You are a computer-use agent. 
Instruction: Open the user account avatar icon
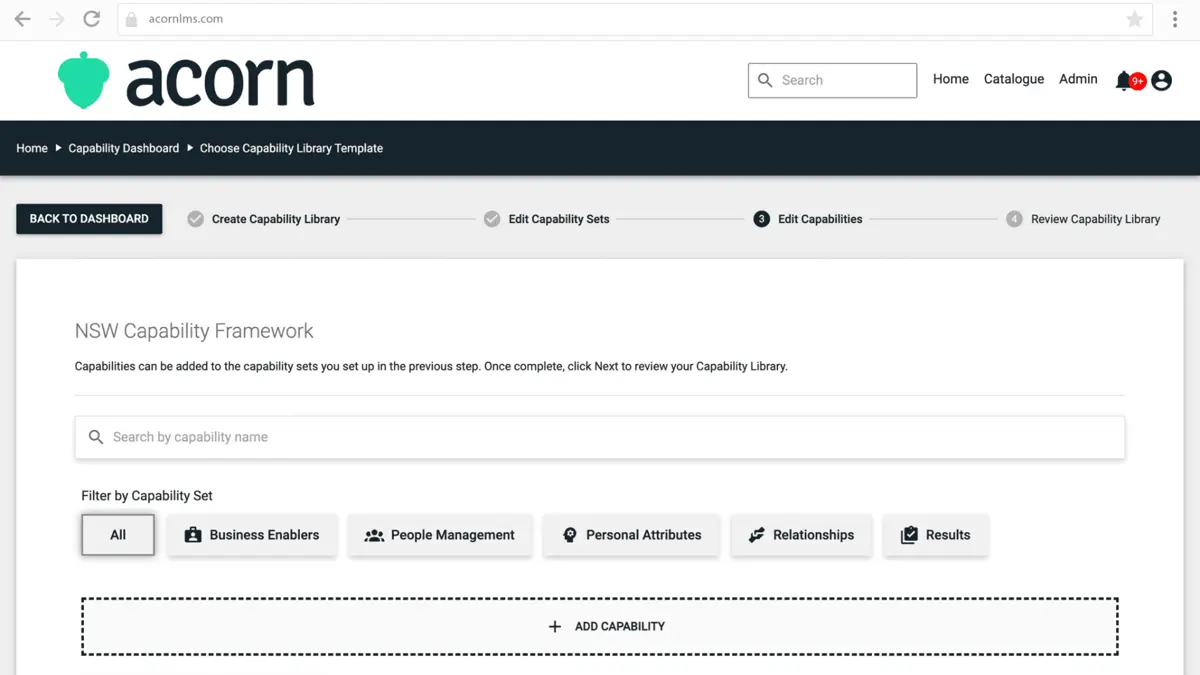tap(1161, 80)
